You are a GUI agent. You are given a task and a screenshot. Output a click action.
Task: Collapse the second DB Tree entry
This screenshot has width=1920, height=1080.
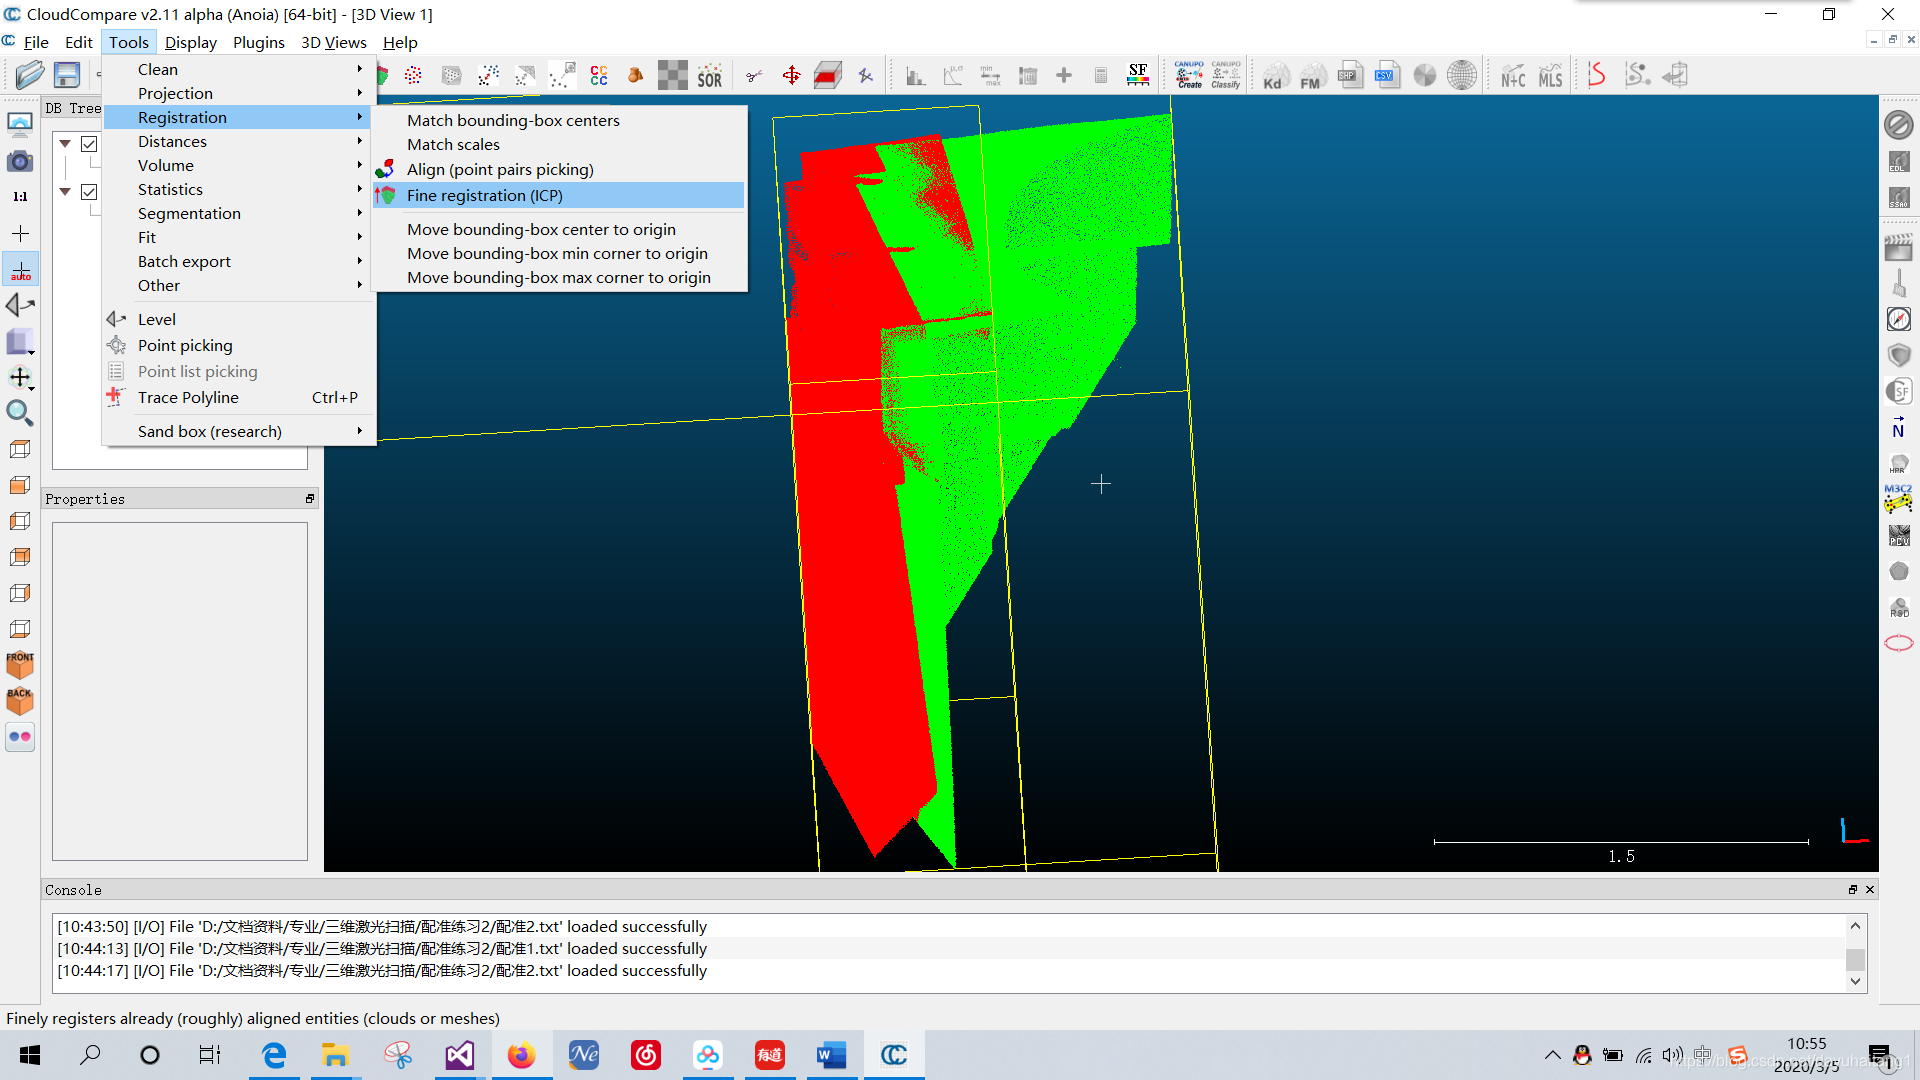click(x=65, y=192)
